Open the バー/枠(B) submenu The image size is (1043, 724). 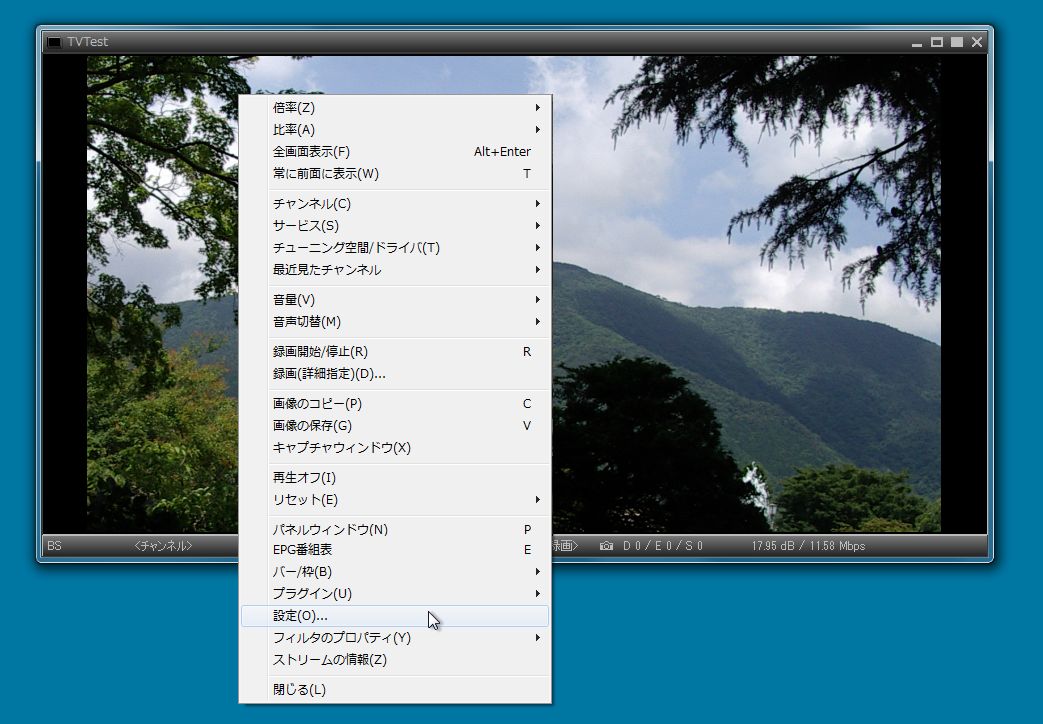(395, 572)
